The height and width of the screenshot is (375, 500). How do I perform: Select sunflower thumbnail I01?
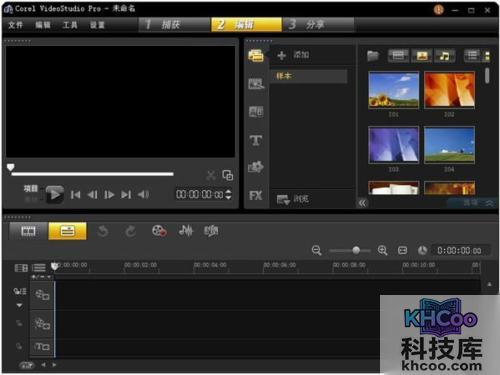coord(394,90)
